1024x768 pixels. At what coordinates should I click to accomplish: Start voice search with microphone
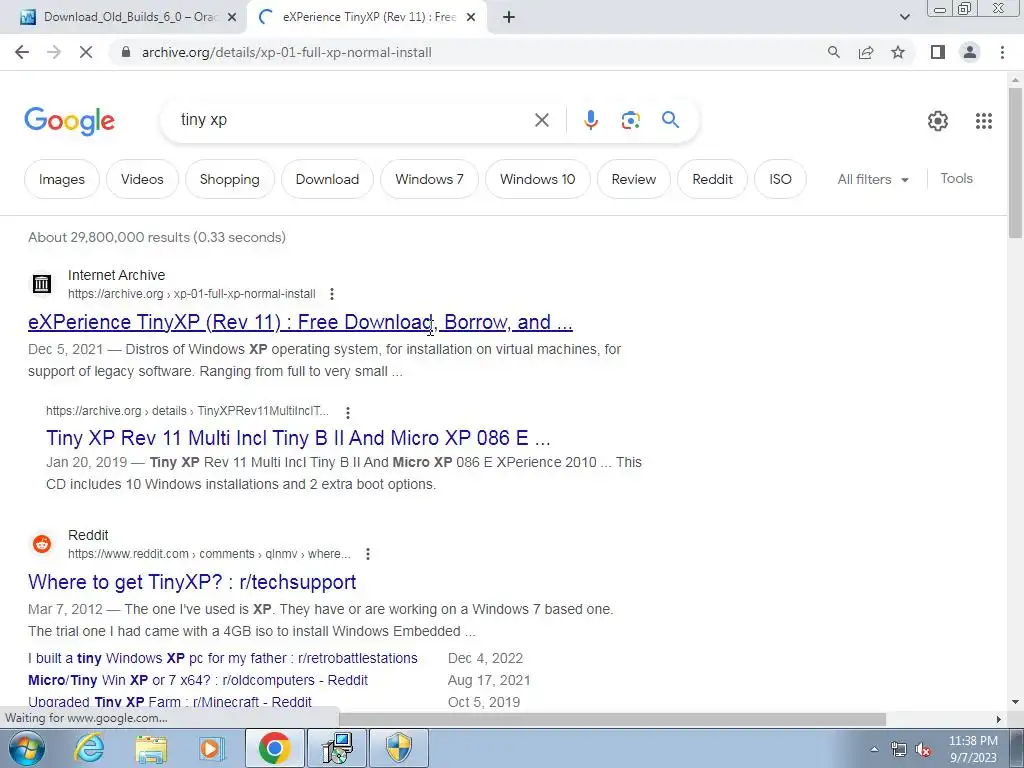click(590, 120)
